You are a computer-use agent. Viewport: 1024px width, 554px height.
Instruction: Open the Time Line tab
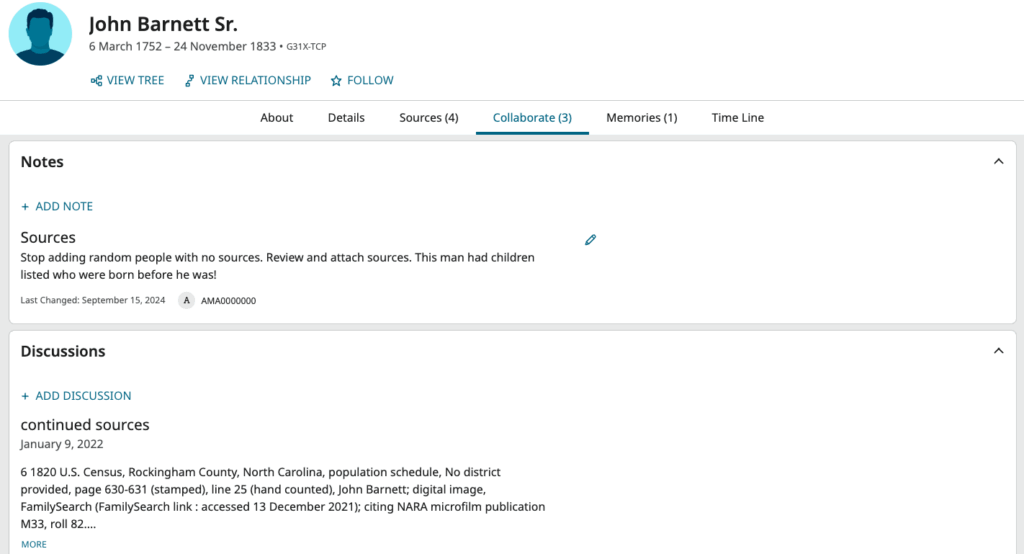pyautogui.click(x=737, y=118)
